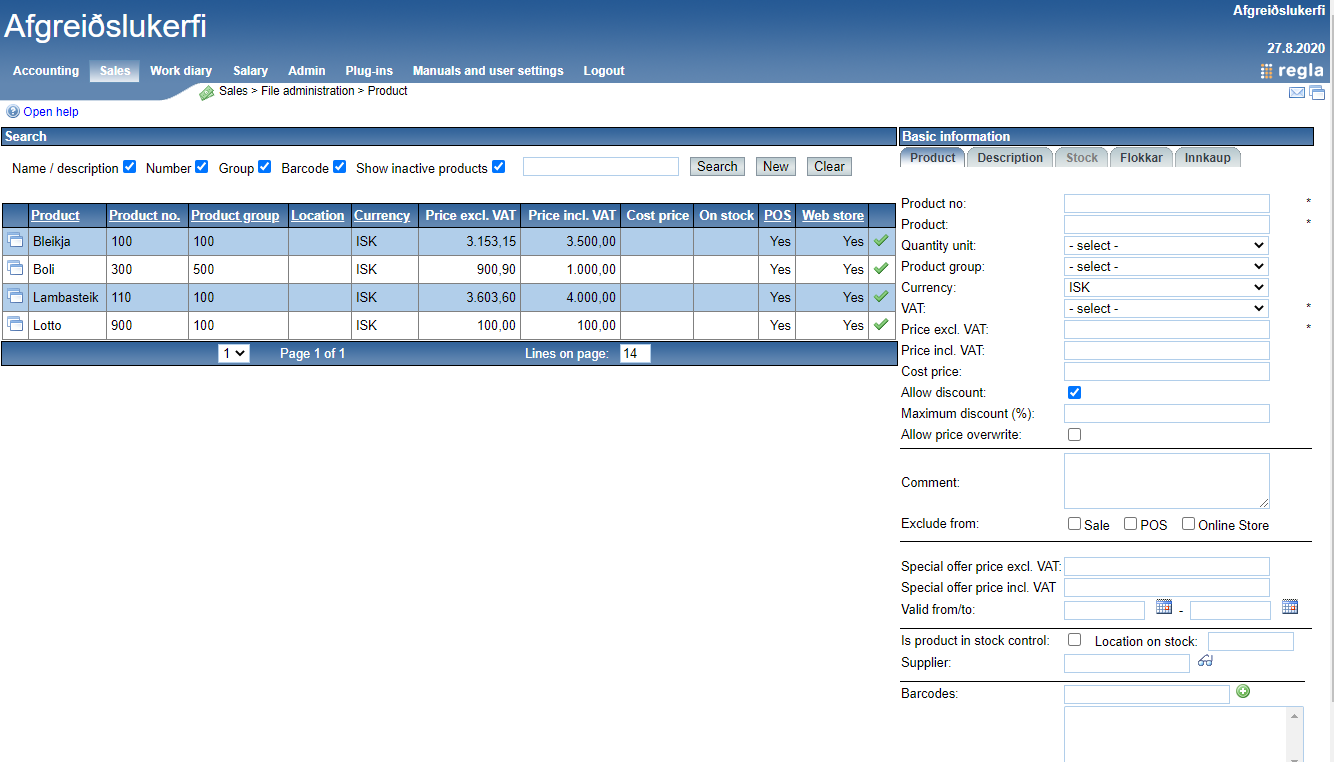Toggle Number search checkbox
The image size is (1334, 762).
tap(202, 167)
